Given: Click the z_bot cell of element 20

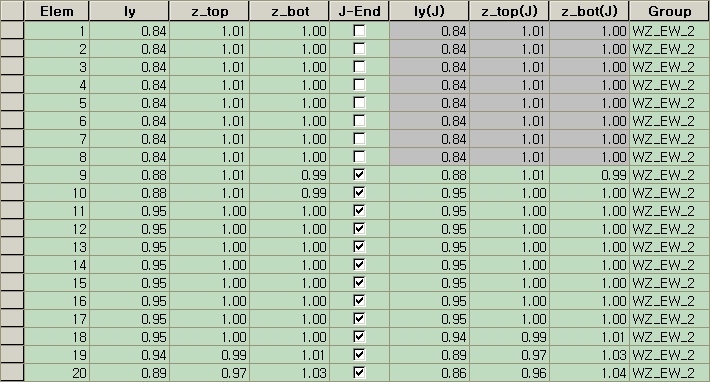Looking at the screenshot, I should click(289, 373).
